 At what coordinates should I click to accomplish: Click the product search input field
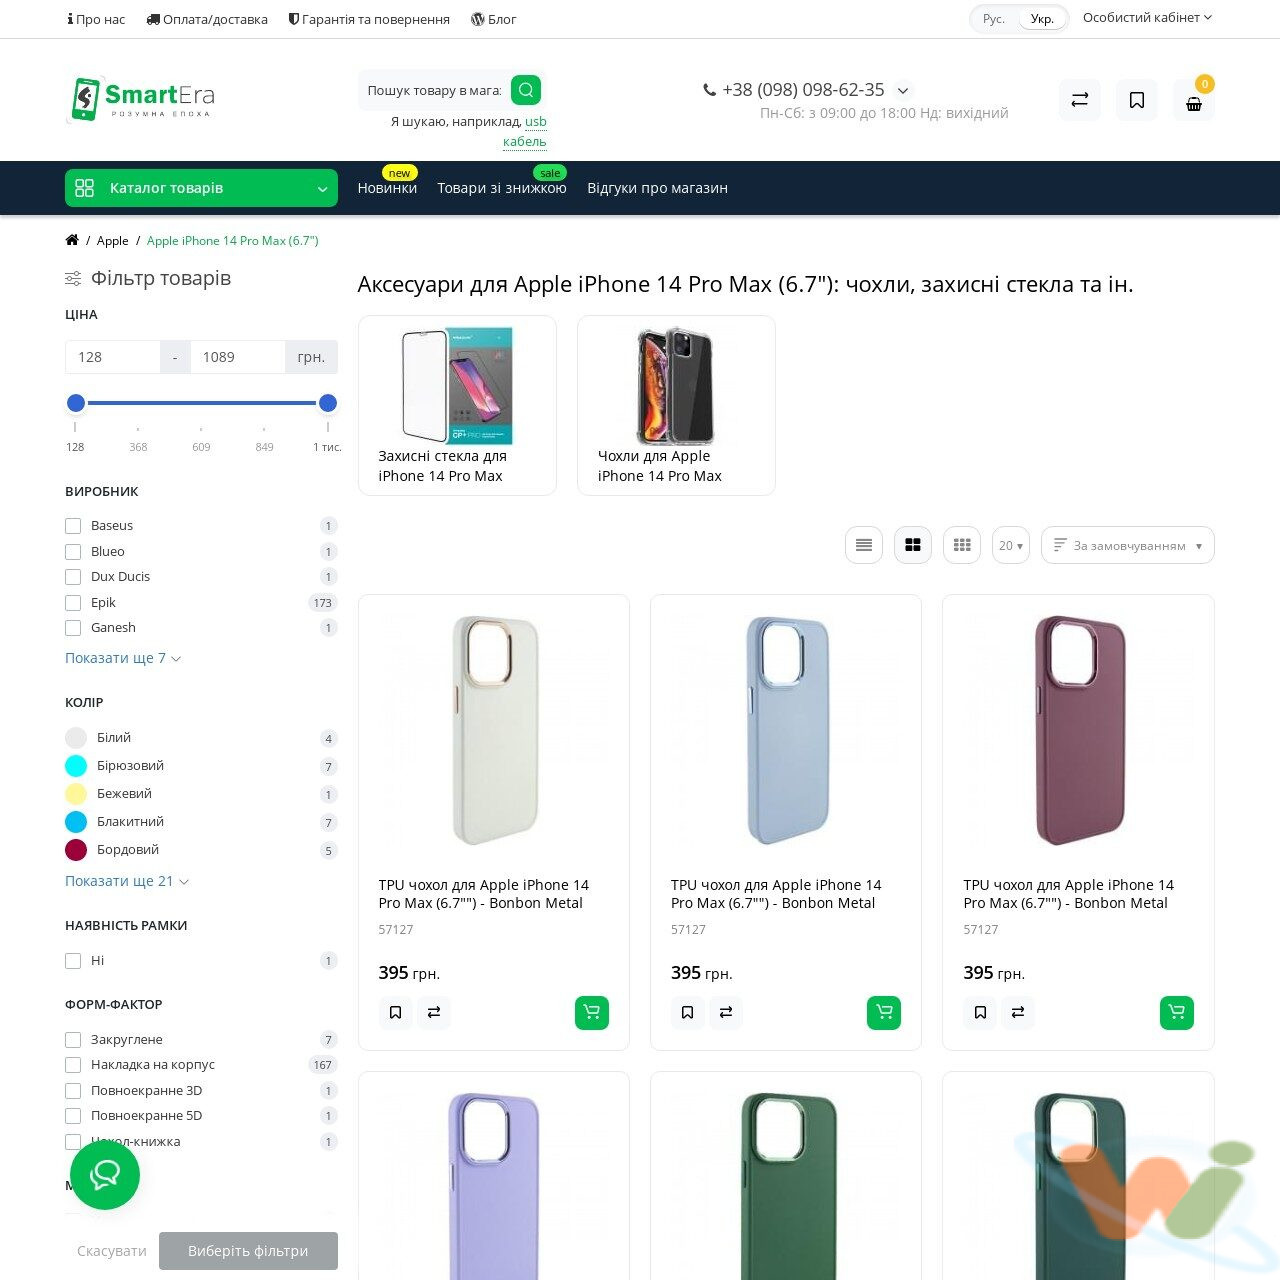tap(434, 90)
